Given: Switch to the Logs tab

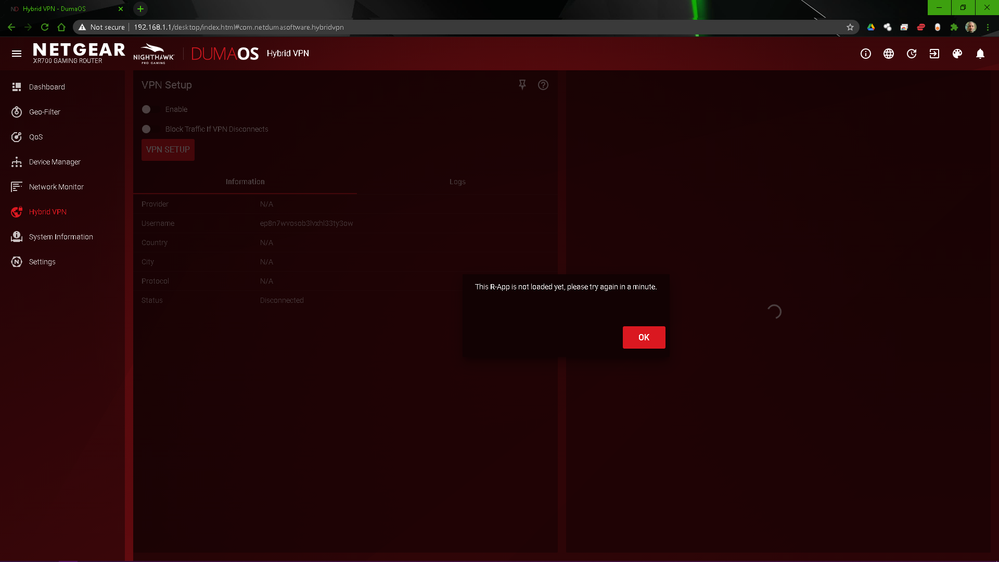Looking at the screenshot, I should click(457, 182).
